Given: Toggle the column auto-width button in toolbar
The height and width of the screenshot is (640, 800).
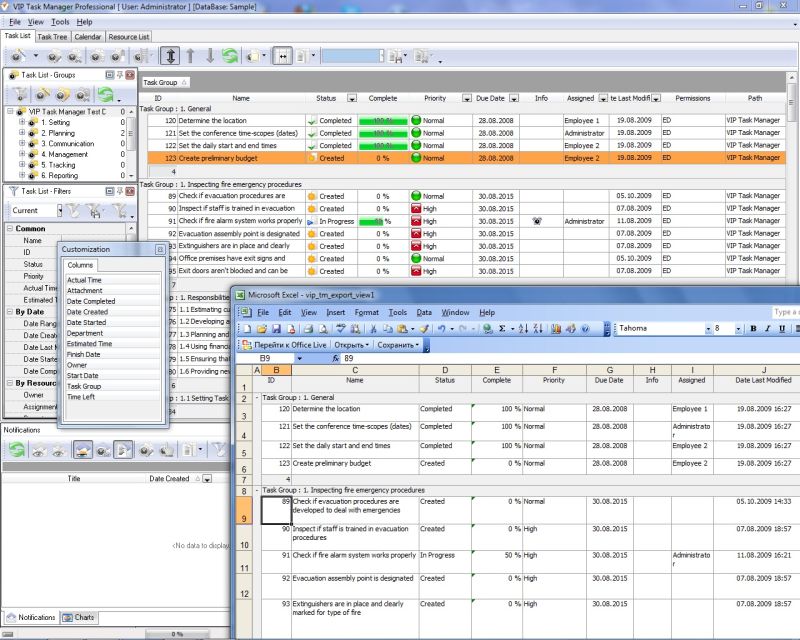Looking at the screenshot, I should click(x=282, y=56).
